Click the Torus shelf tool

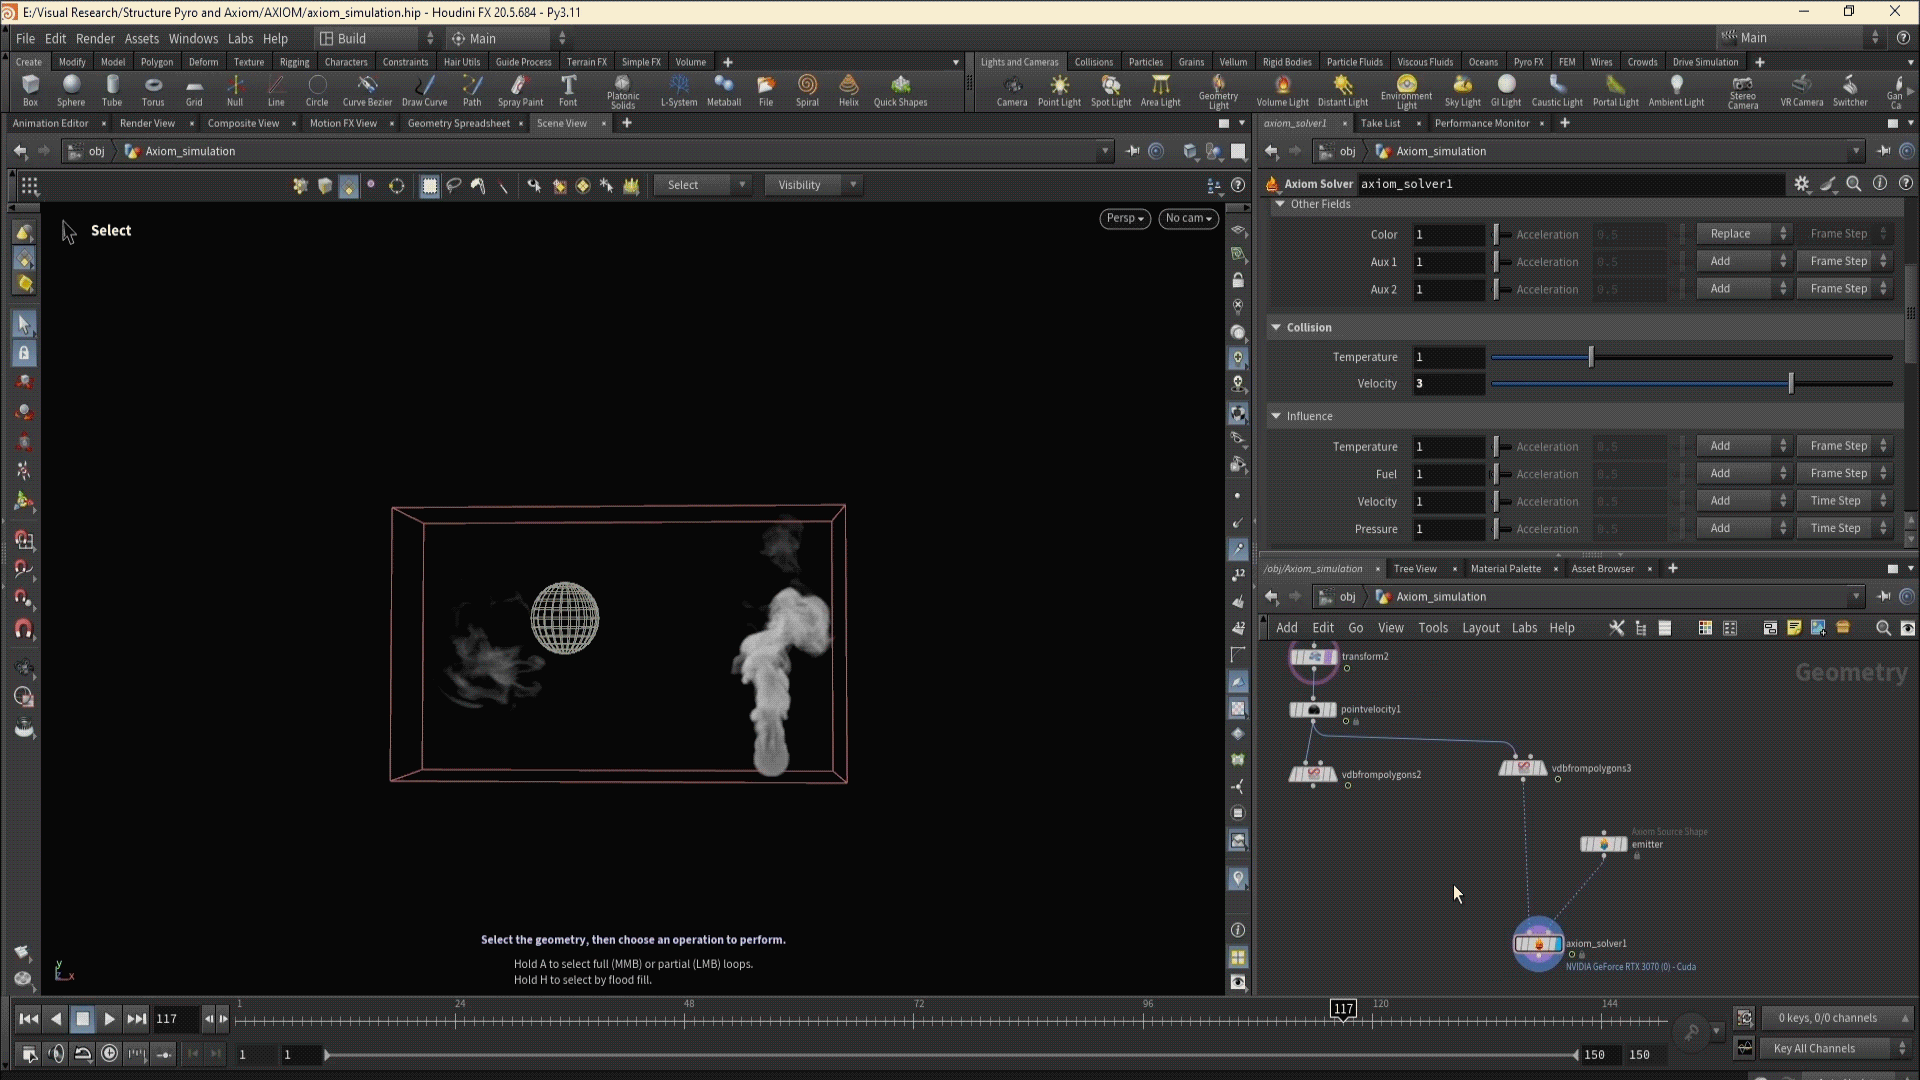[x=153, y=89]
